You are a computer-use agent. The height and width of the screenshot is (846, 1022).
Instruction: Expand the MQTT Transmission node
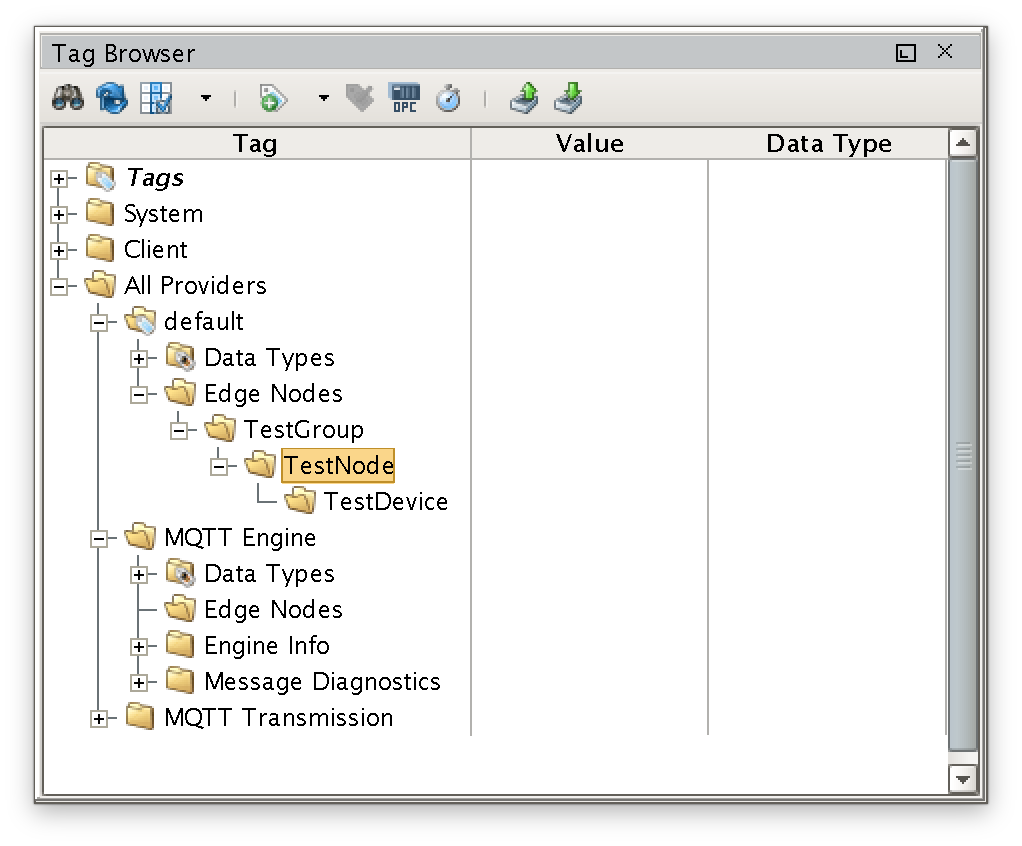98,718
